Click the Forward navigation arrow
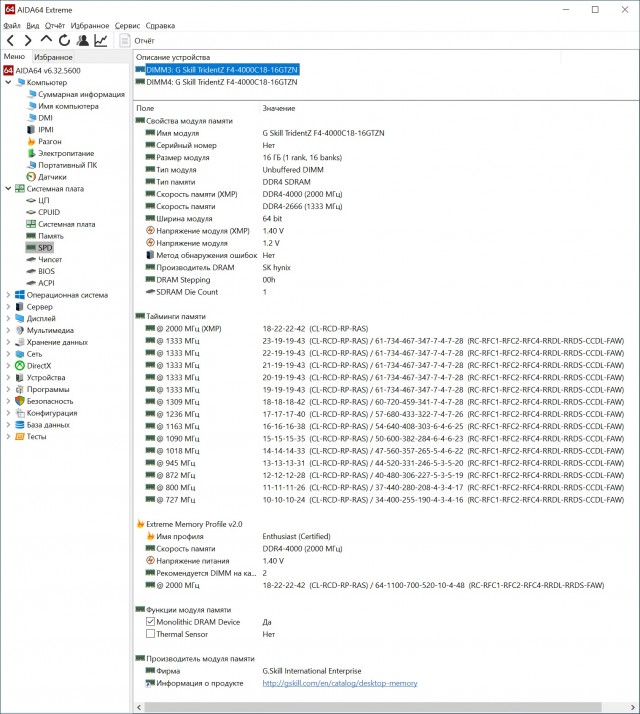Screen dimensions: 640x714 pos(28,41)
